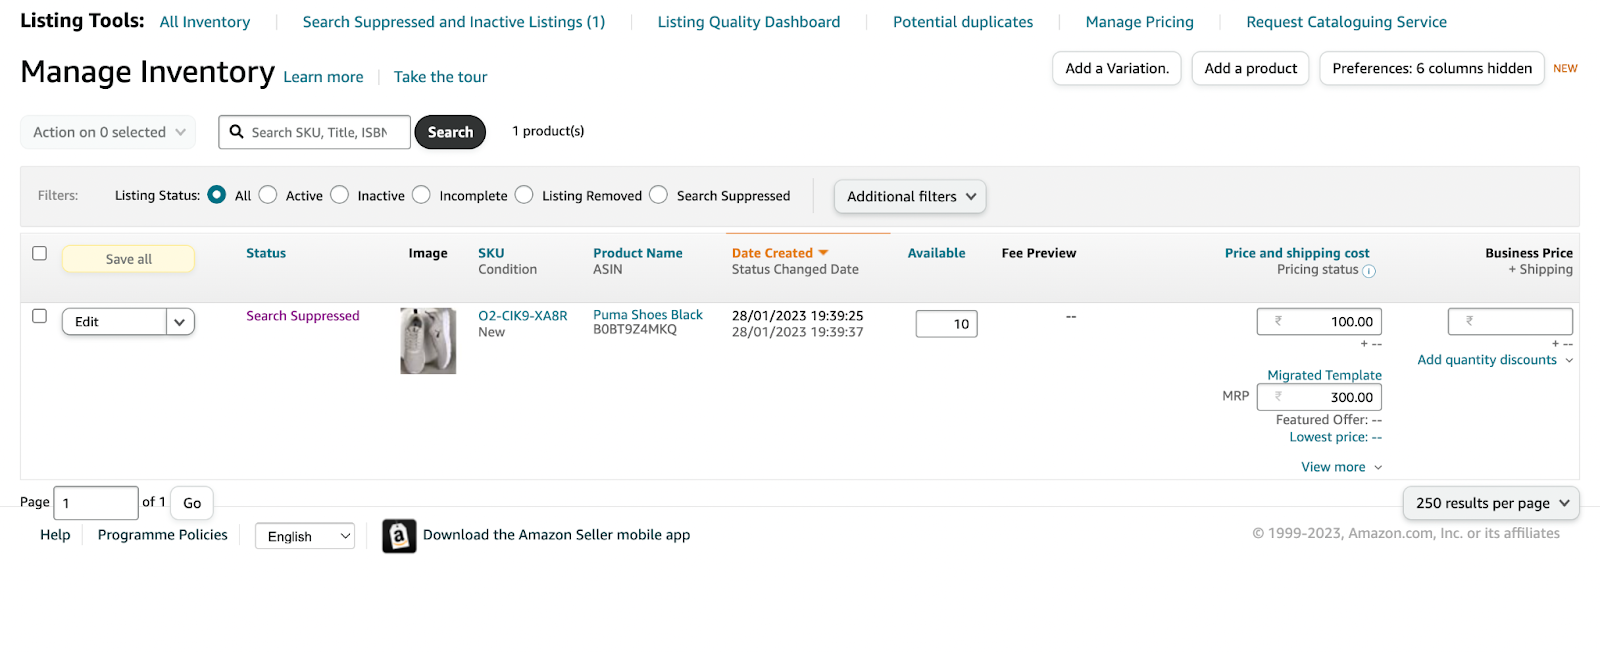Expand the Add quantity discounts option
This screenshot has height=652, width=1600.
pyautogui.click(x=1494, y=360)
